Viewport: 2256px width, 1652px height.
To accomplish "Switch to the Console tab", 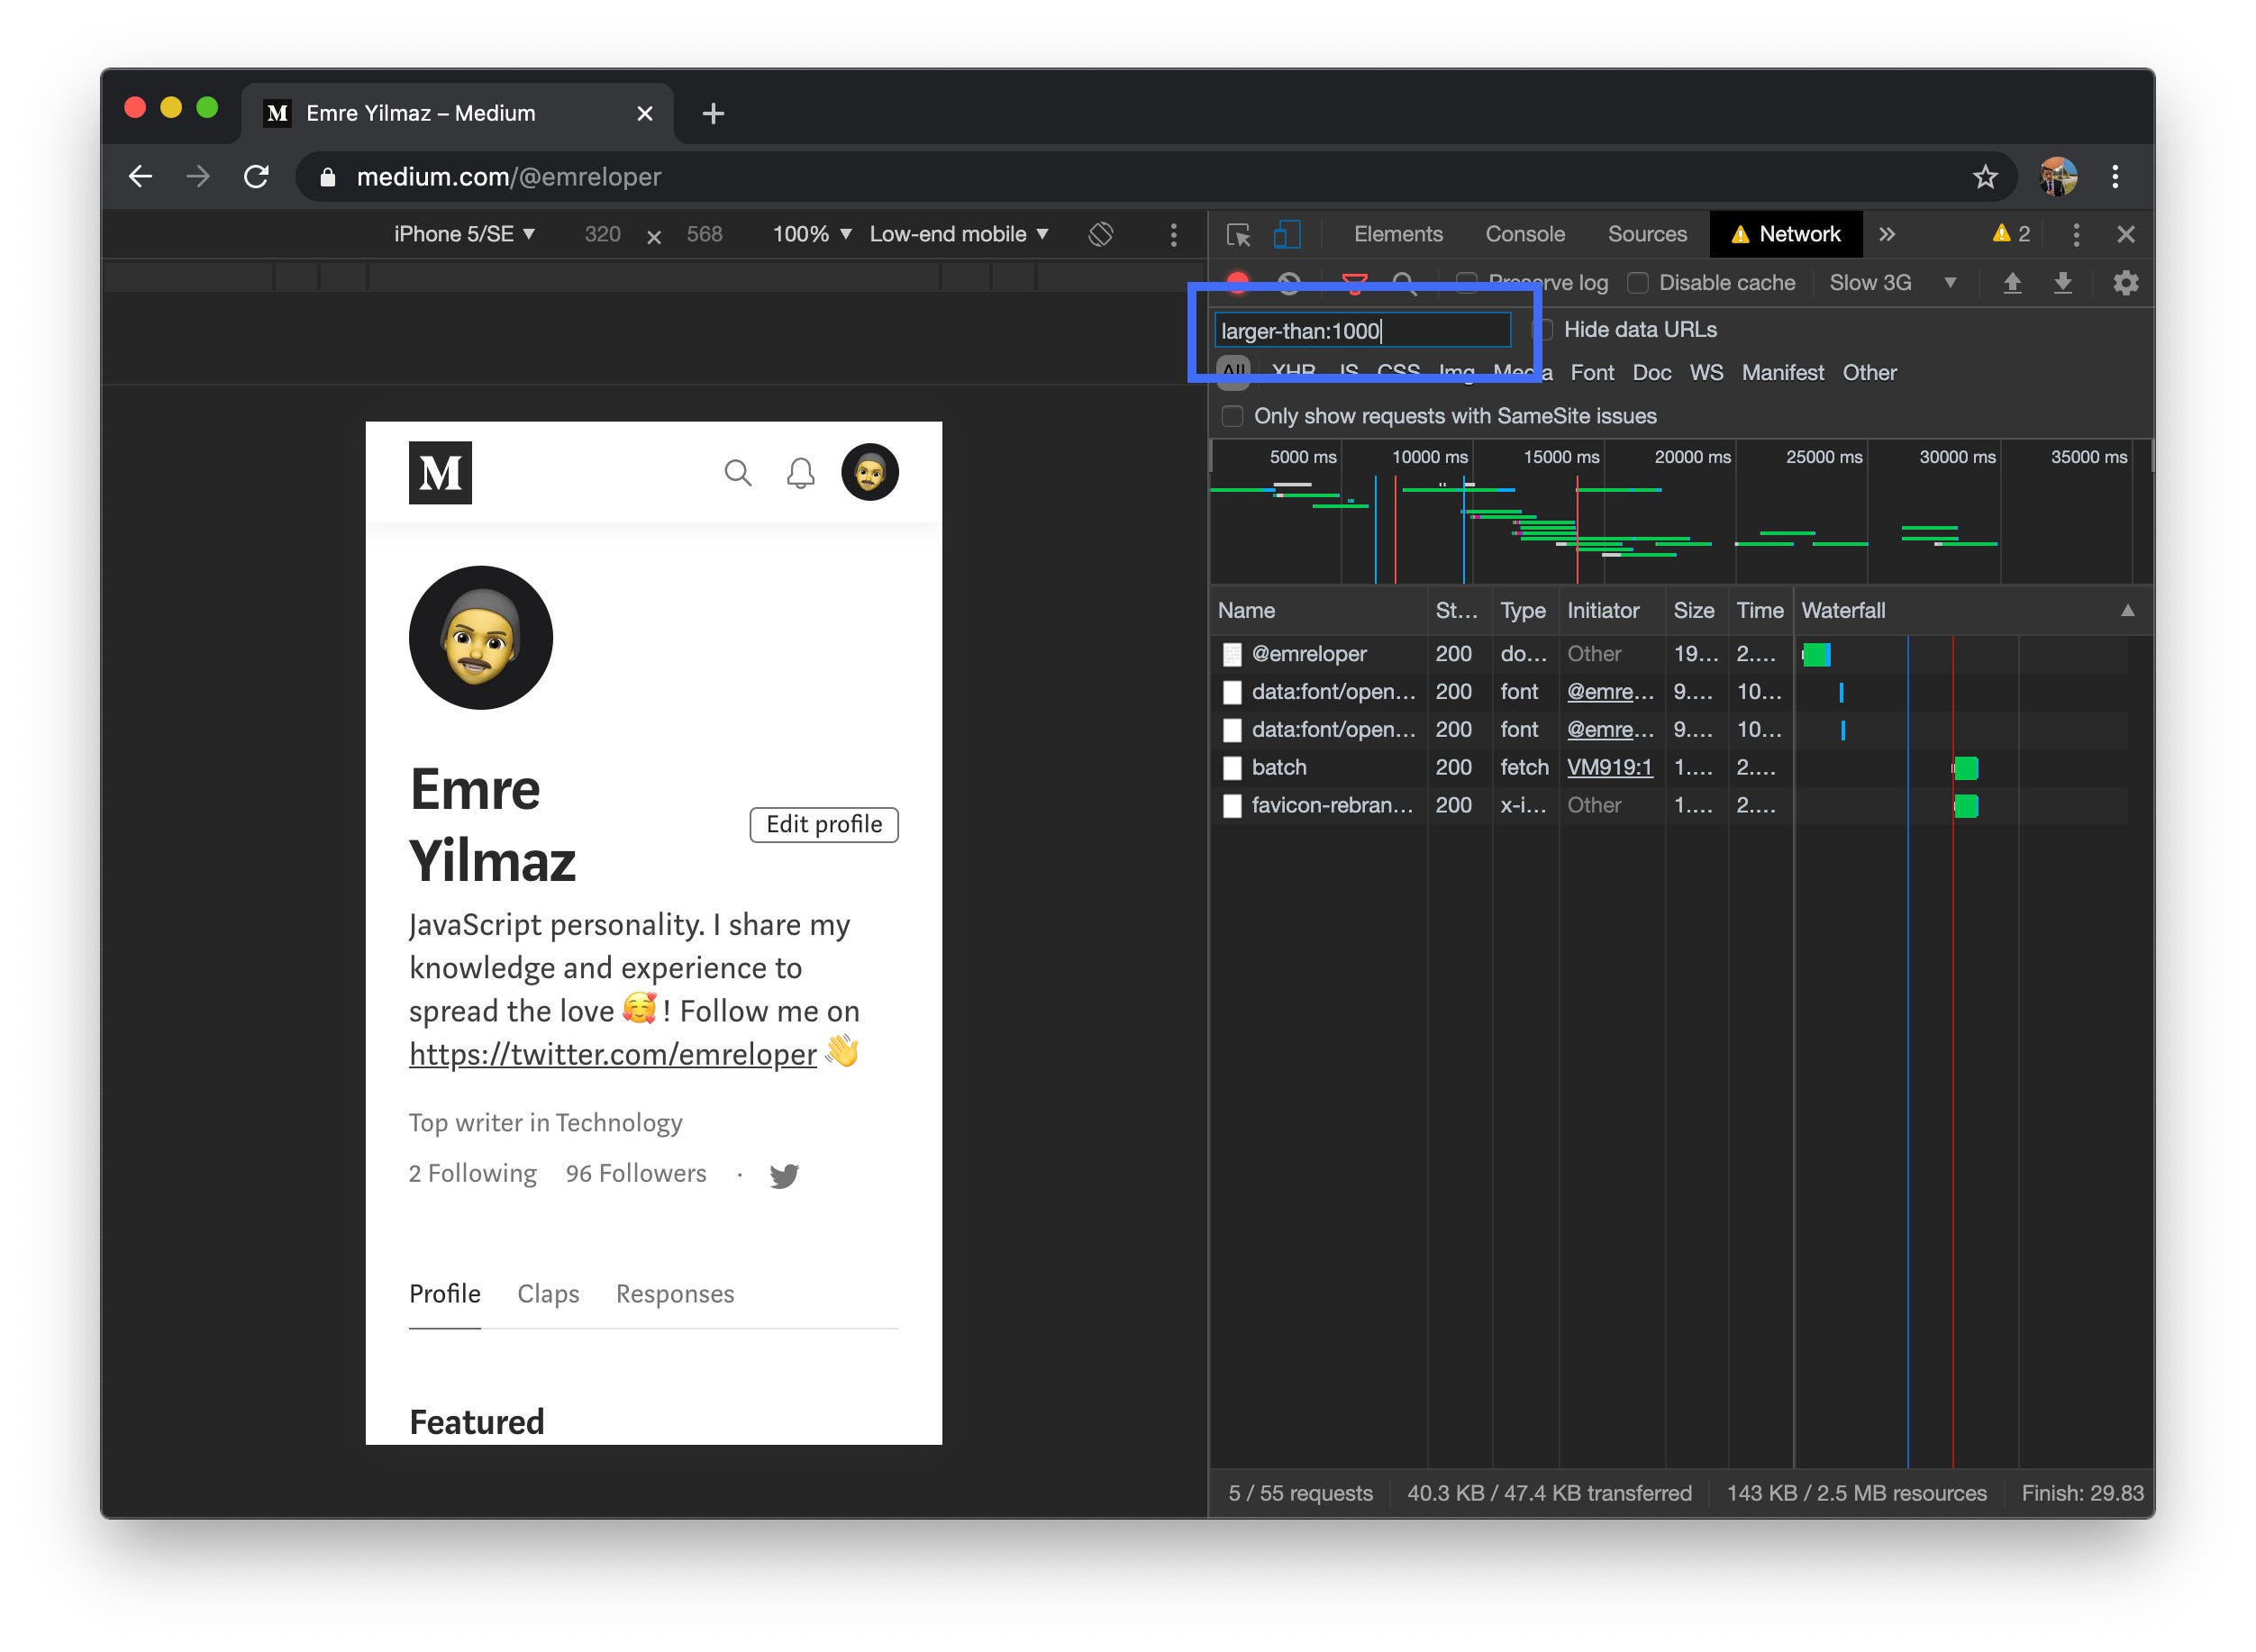I will click(x=1524, y=234).
